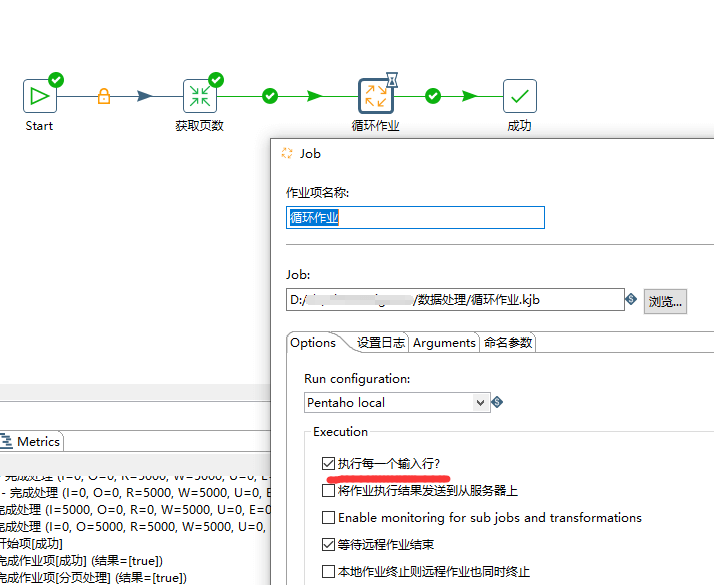Screen dimensions: 714x585
Task: Toggle the 等待远程作业结束 checkbox
Action: click(x=329, y=545)
